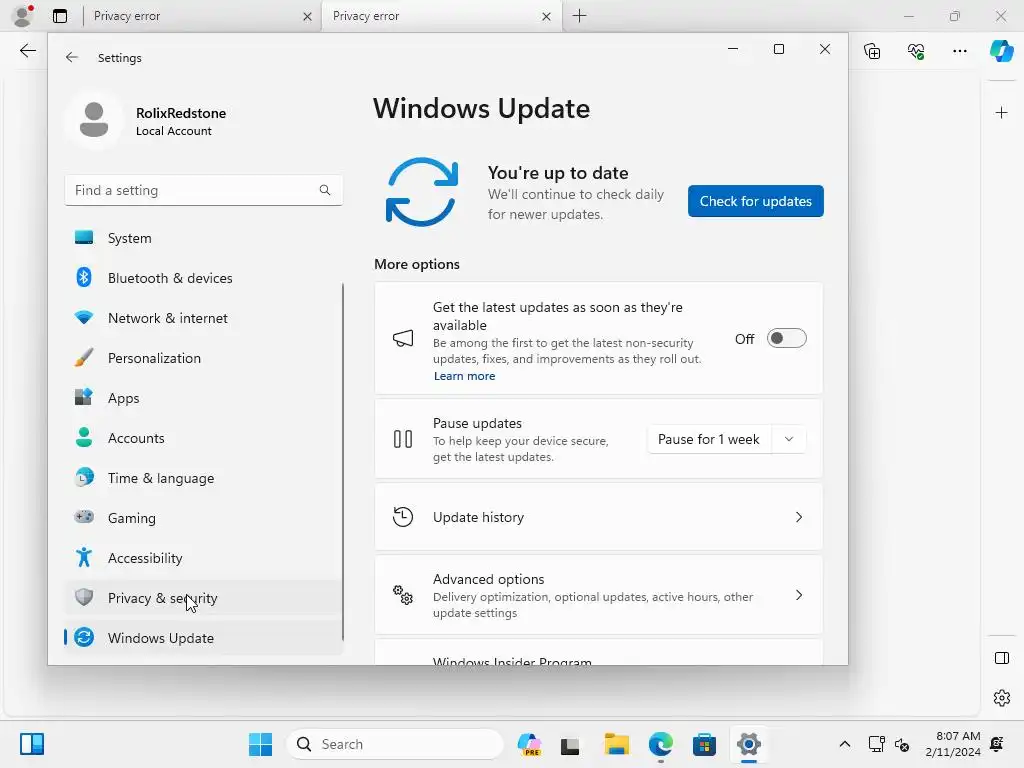This screenshot has height=768, width=1024.
Task: Launch Microsoft Edge from the taskbar
Action: click(x=661, y=744)
